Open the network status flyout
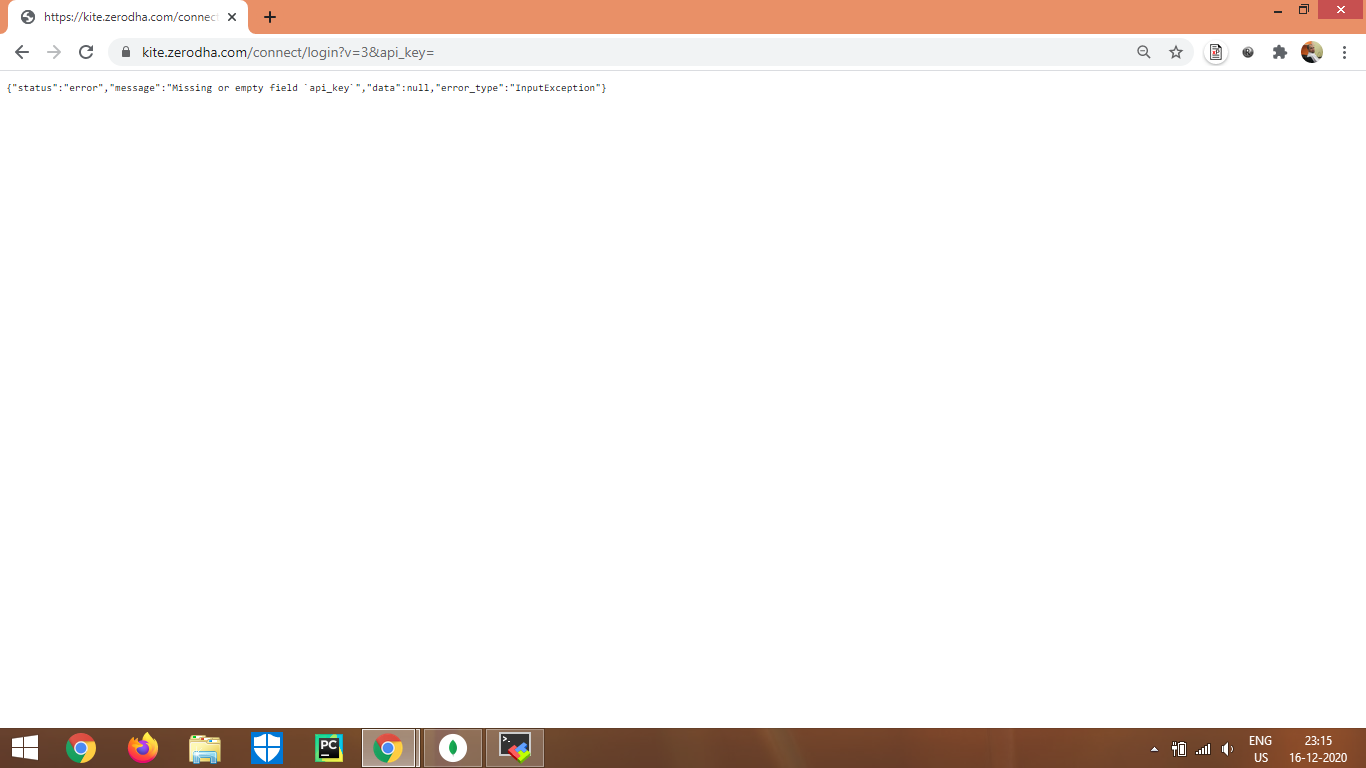The image size is (1366, 768). tap(1203, 747)
